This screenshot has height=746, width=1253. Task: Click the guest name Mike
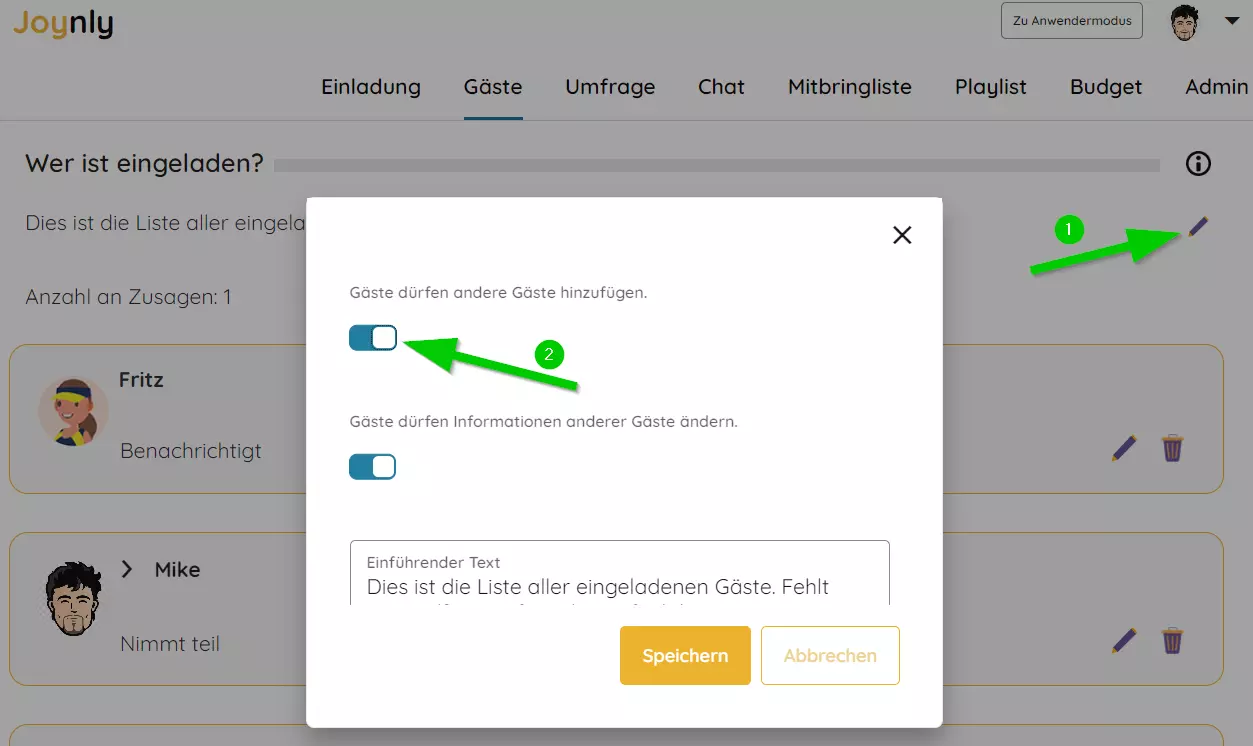[x=178, y=570]
